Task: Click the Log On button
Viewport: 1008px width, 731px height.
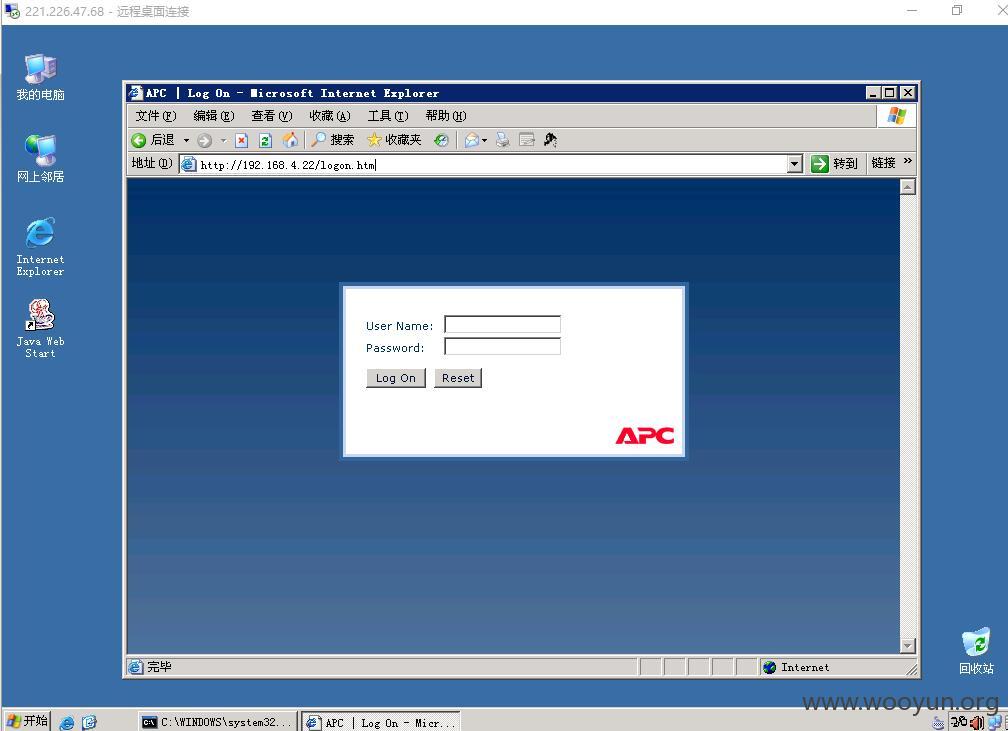Action: pyautogui.click(x=396, y=378)
